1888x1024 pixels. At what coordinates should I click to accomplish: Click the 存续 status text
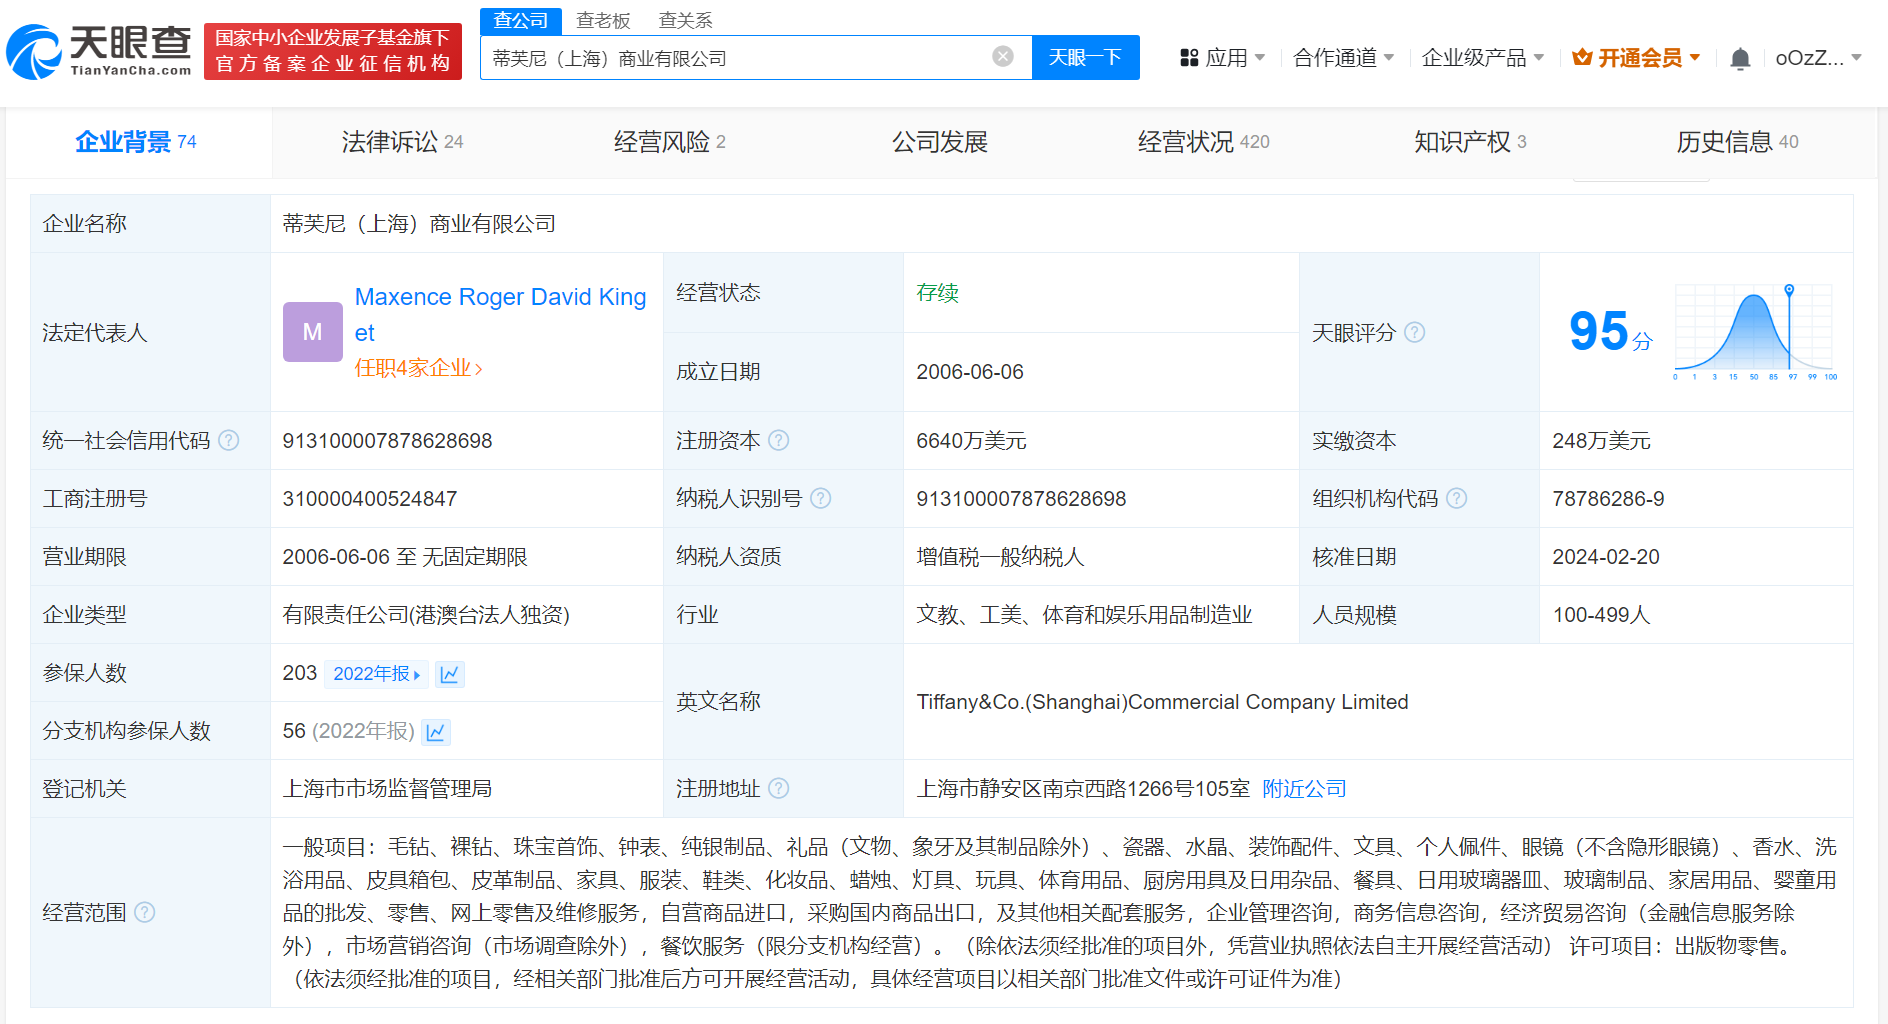937,292
